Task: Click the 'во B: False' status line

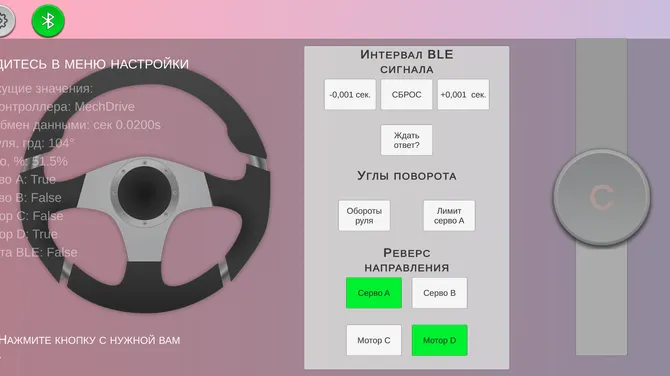Action: [x=31, y=198]
